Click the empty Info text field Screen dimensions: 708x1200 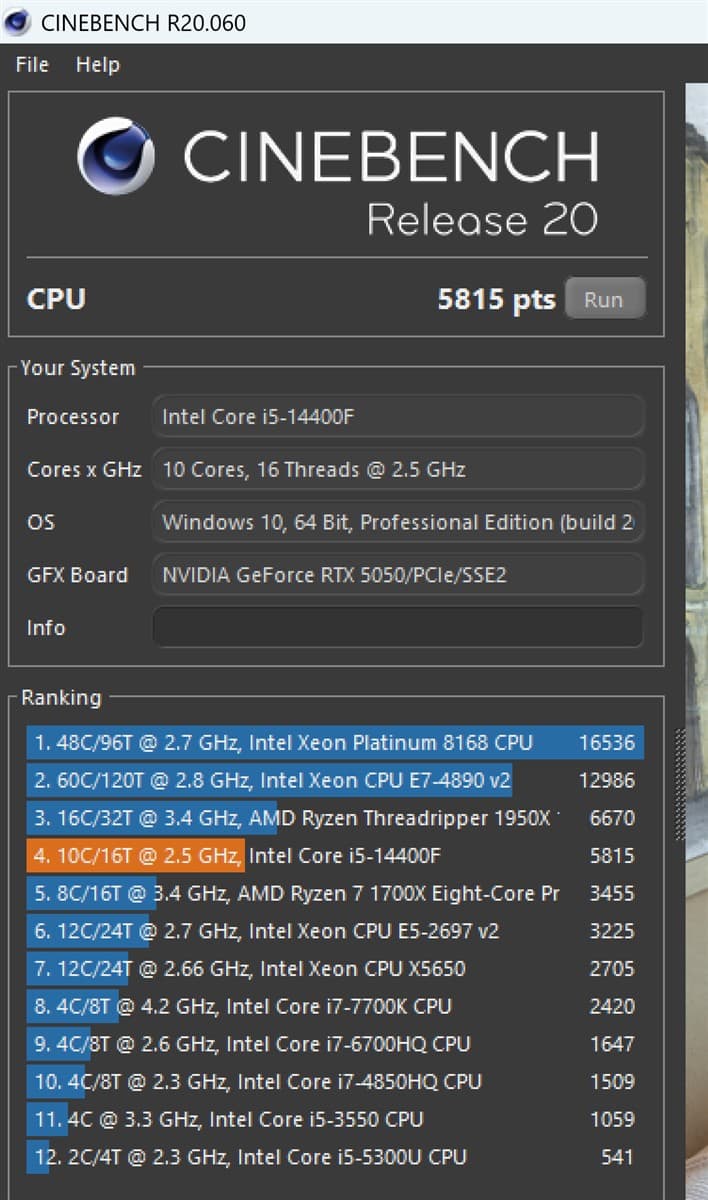397,628
